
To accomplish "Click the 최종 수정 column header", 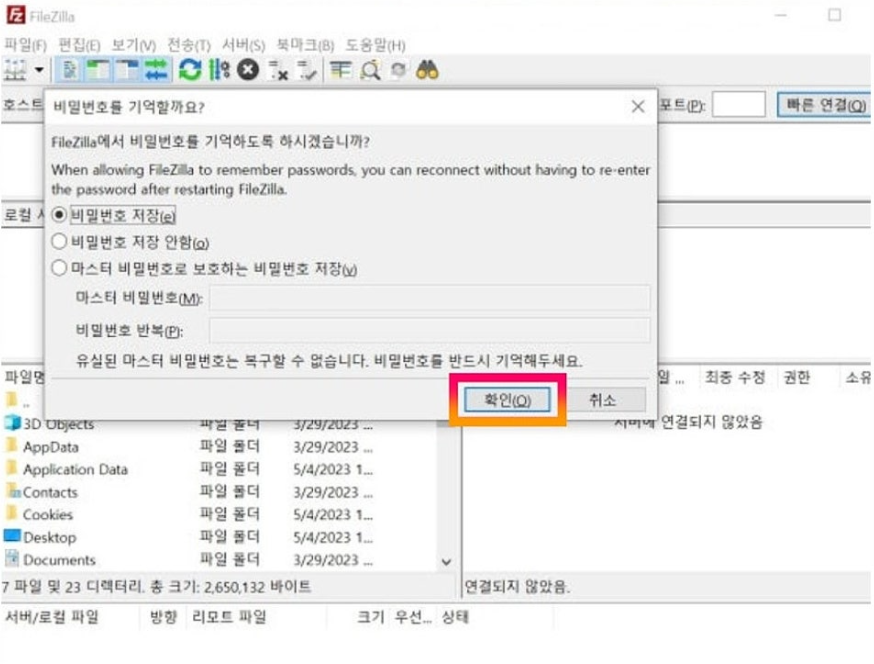I will tap(735, 377).
